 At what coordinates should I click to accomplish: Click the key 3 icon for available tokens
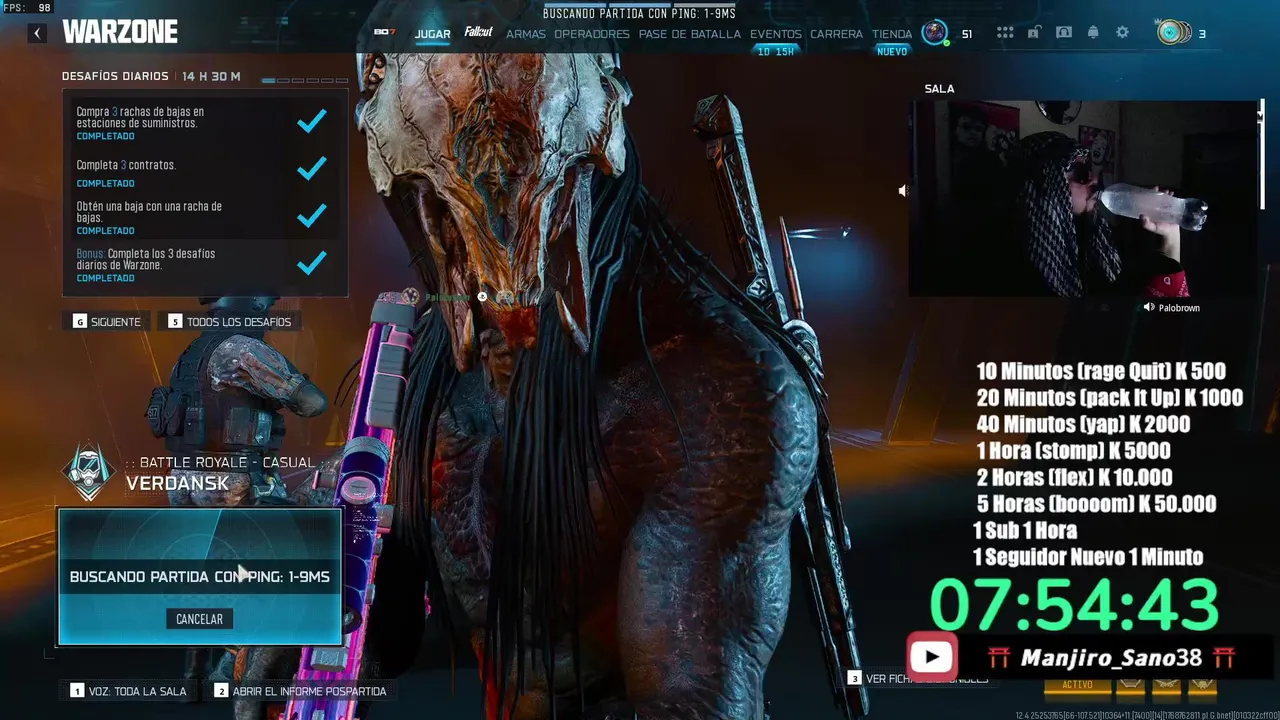pos(854,678)
